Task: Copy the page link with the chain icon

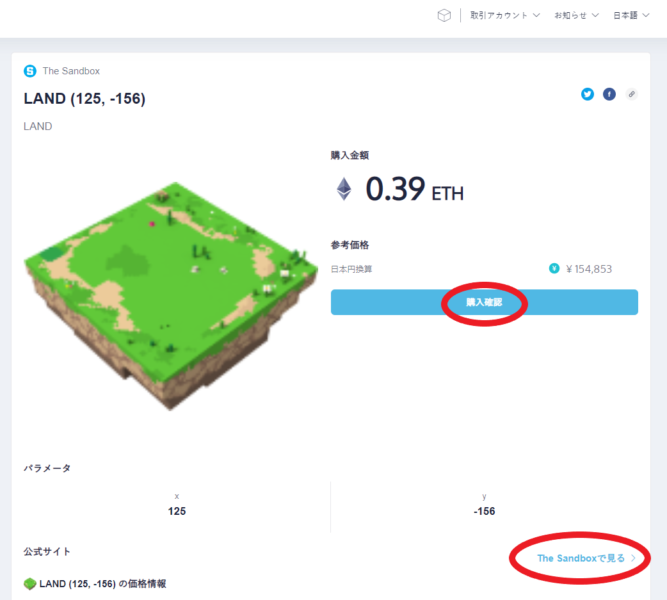Action: click(x=632, y=94)
